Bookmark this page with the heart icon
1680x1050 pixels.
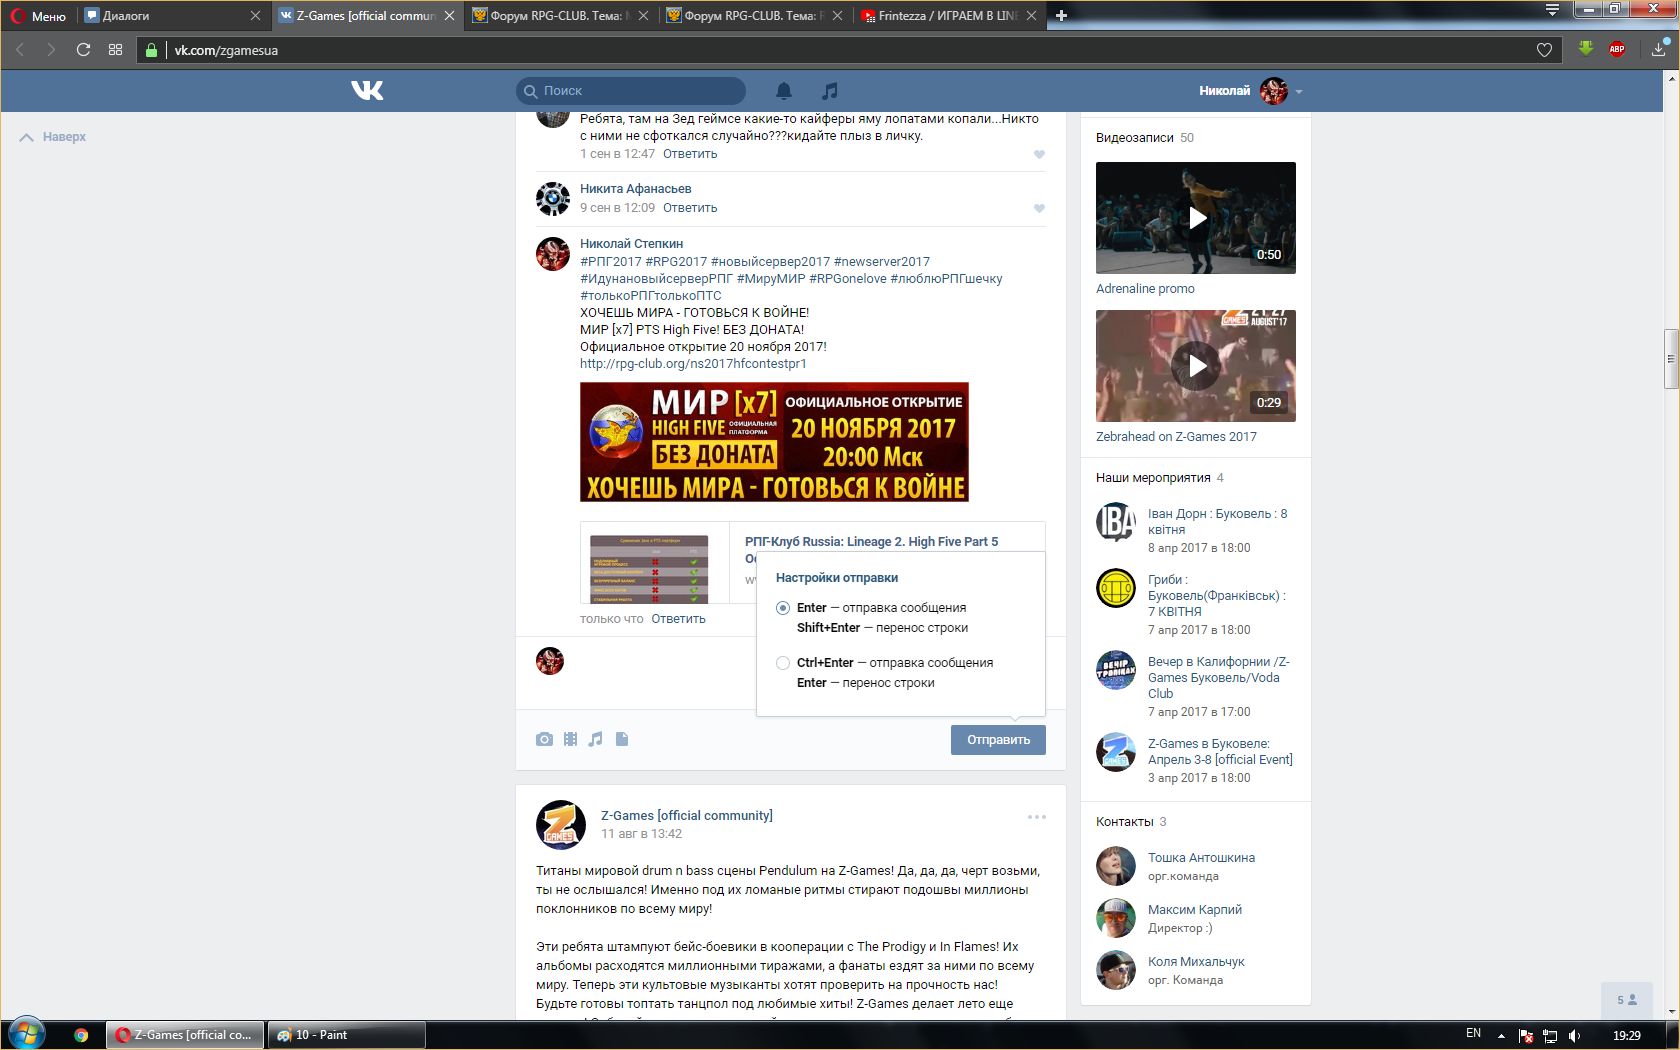tap(1545, 50)
